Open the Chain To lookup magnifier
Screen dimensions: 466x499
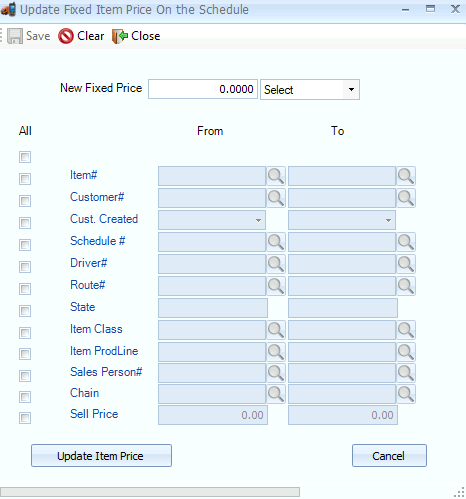tap(406, 394)
